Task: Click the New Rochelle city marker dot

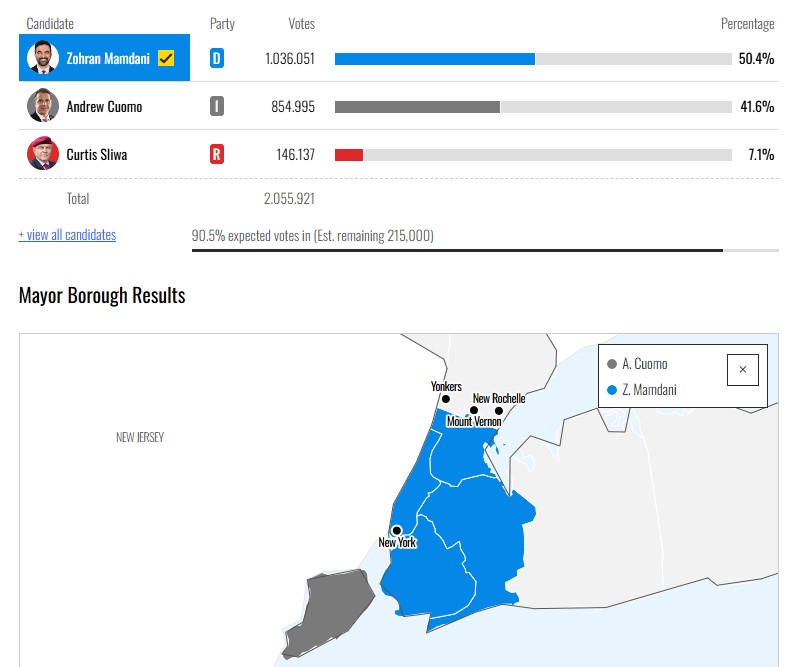Action: (x=498, y=411)
